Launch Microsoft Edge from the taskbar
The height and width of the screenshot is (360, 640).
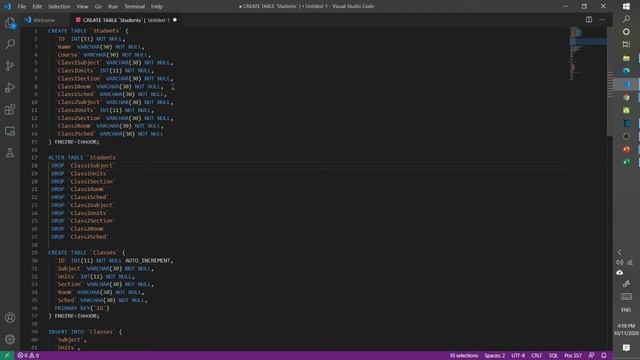[626, 71]
